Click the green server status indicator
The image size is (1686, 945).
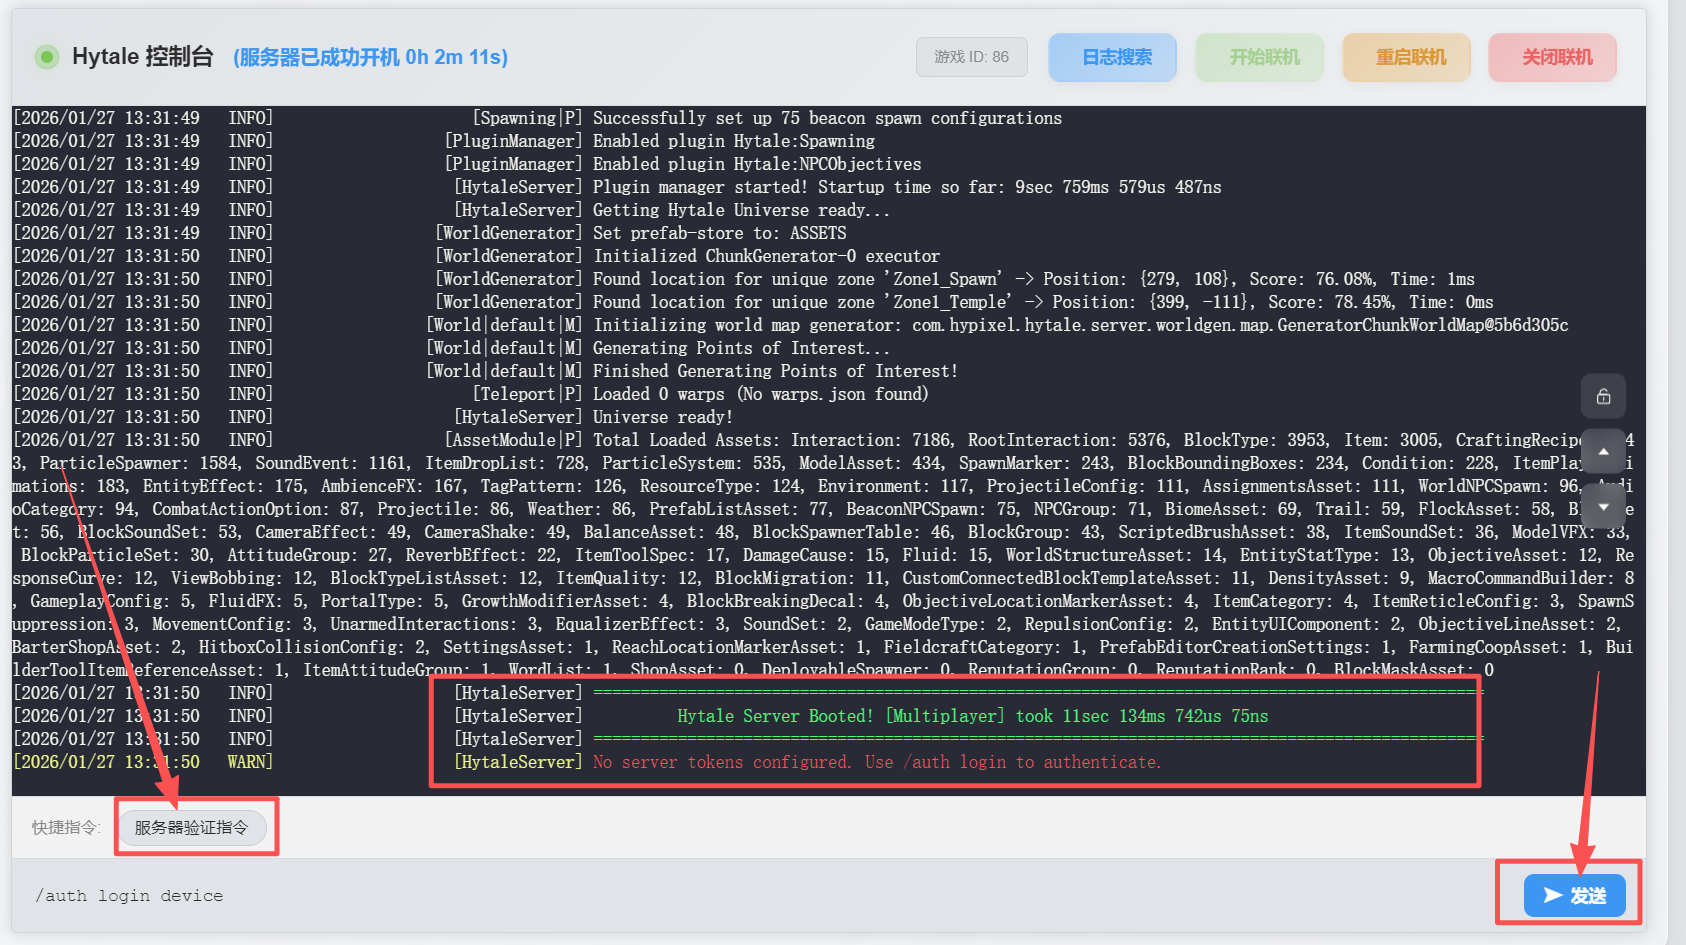[x=46, y=57]
